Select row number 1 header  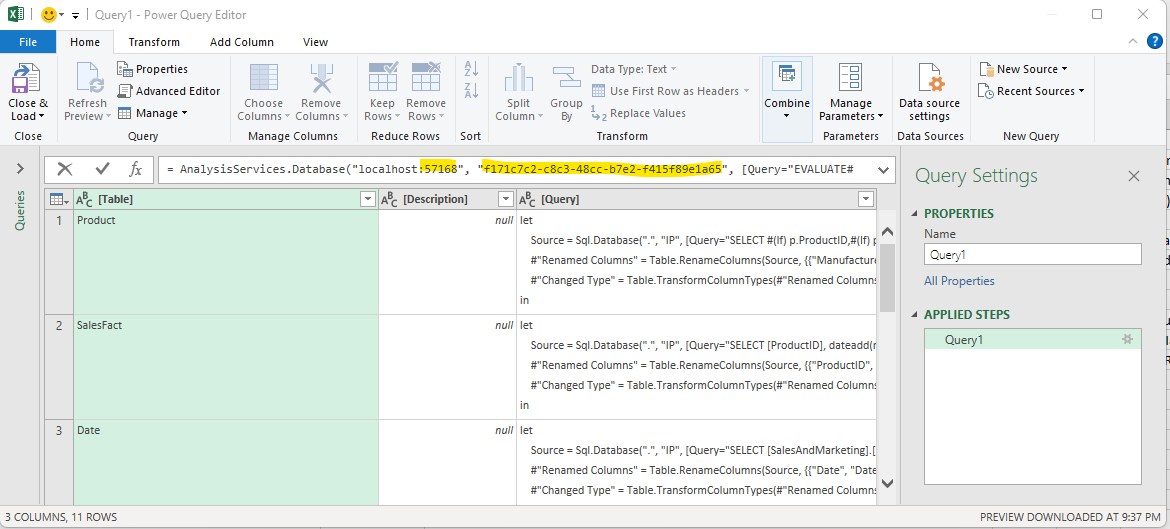click(59, 262)
